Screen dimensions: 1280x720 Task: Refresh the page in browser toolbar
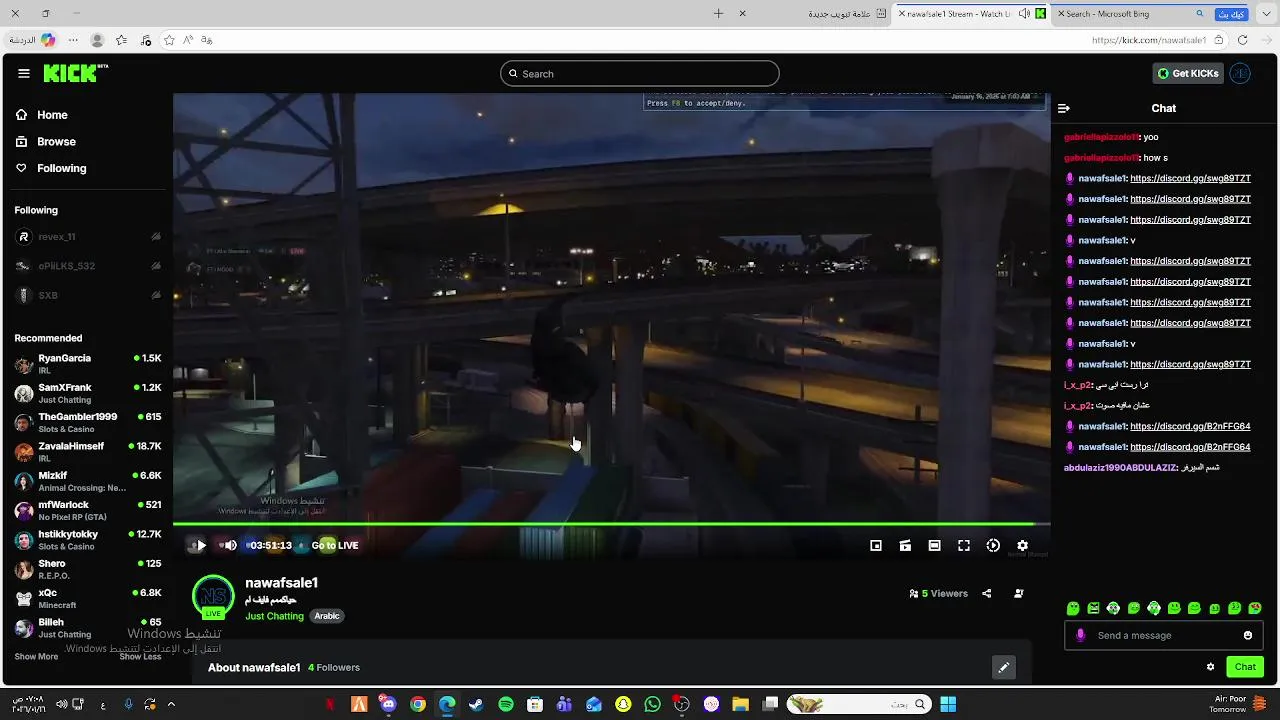(x=1242, y=40)
